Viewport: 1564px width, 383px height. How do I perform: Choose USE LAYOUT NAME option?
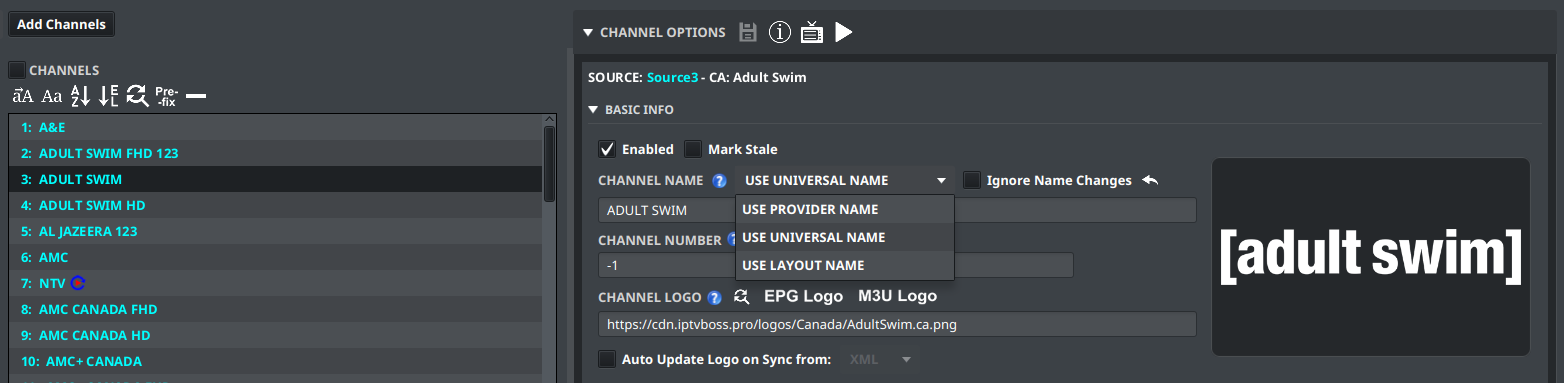pyautogui.click(x=845, y=265)
